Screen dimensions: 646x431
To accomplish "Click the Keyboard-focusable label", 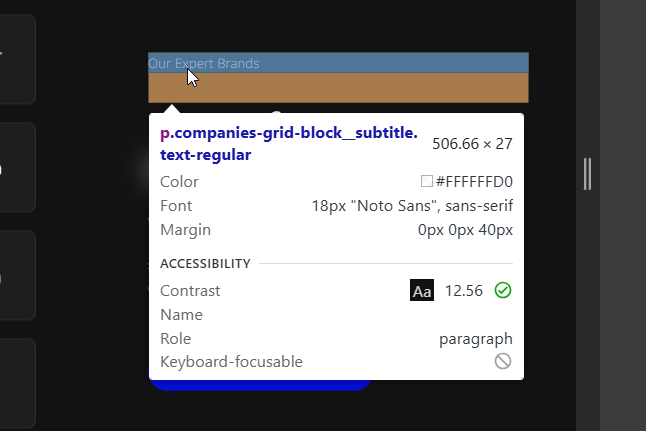I will 231,362.
